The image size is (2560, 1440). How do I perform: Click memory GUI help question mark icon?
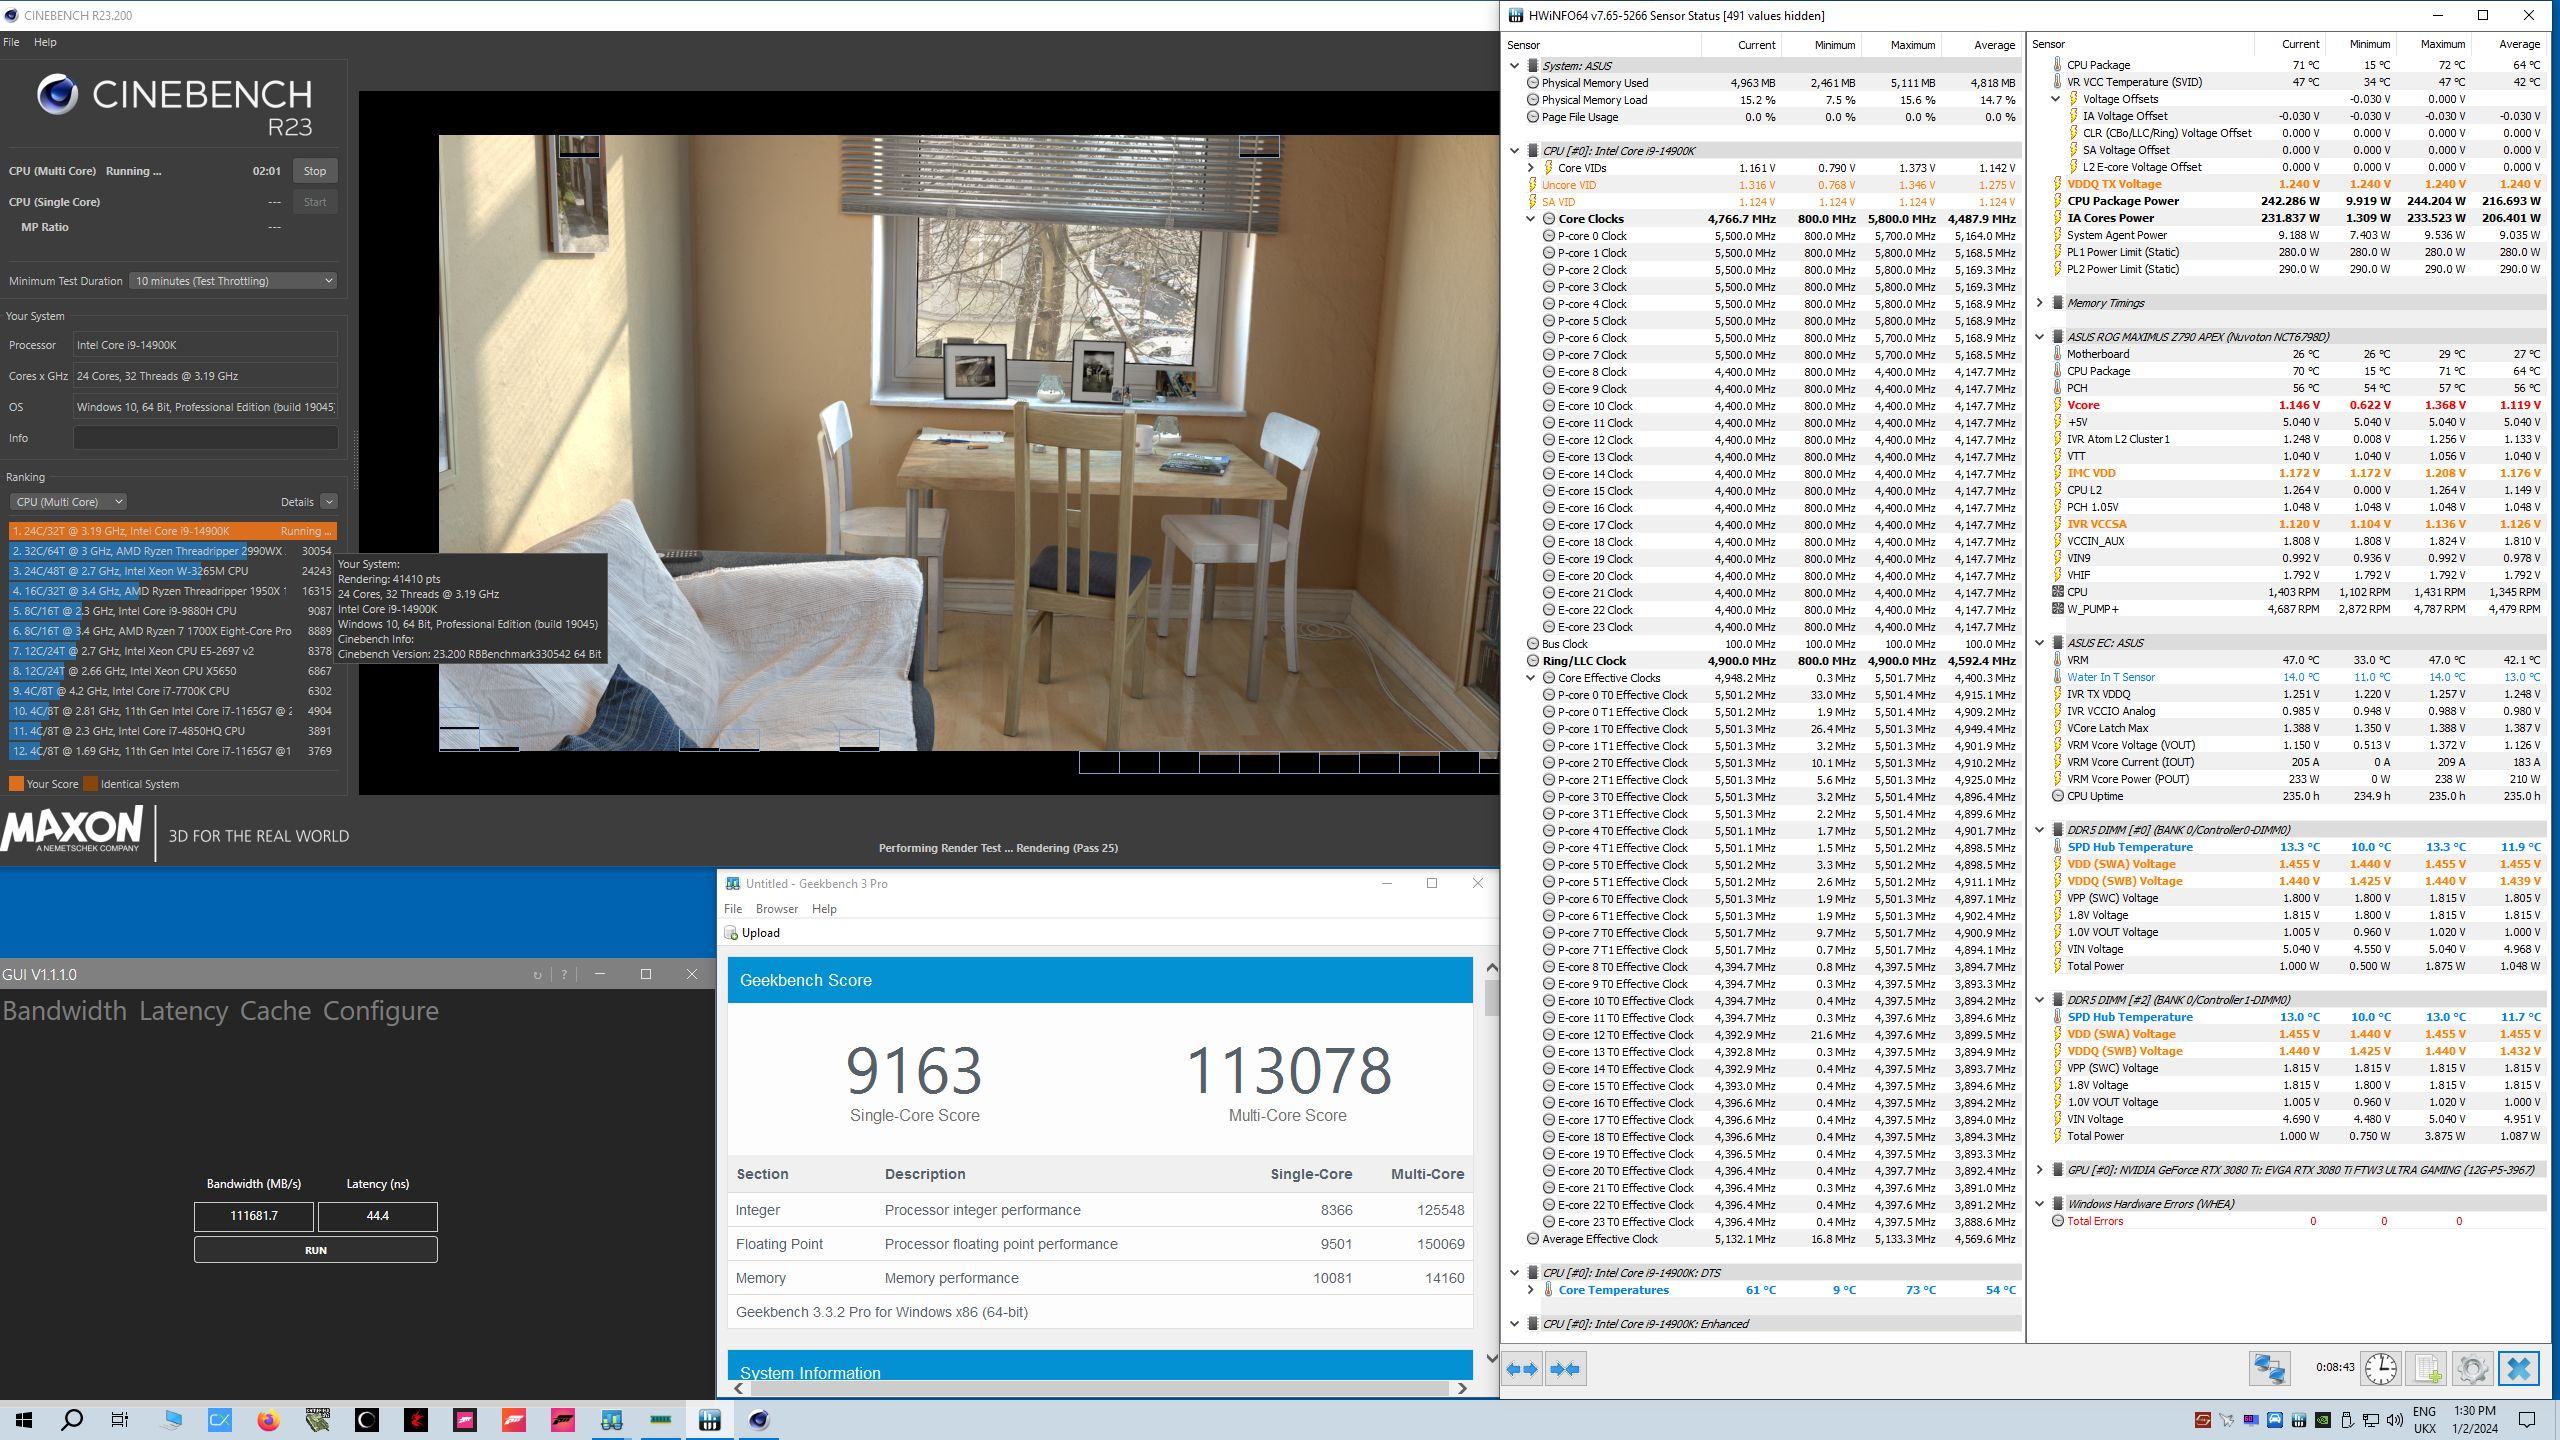coord(564,975)
